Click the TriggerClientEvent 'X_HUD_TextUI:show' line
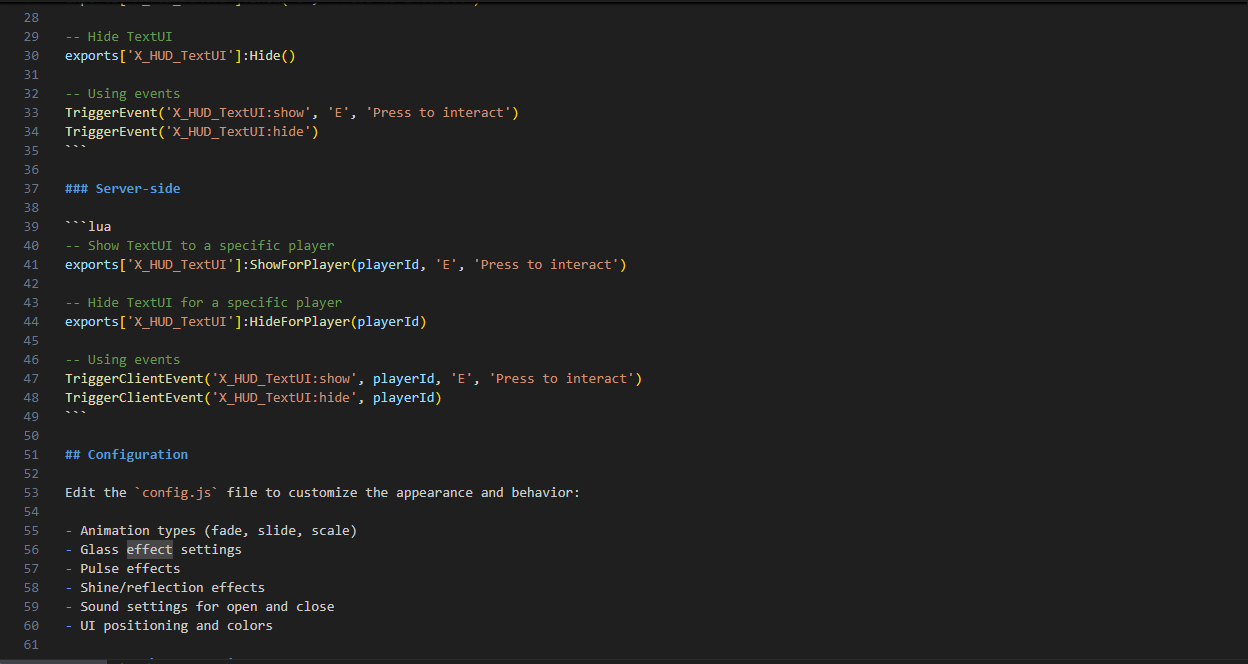Screen dimensions: 1248x664 coord(353,378)
